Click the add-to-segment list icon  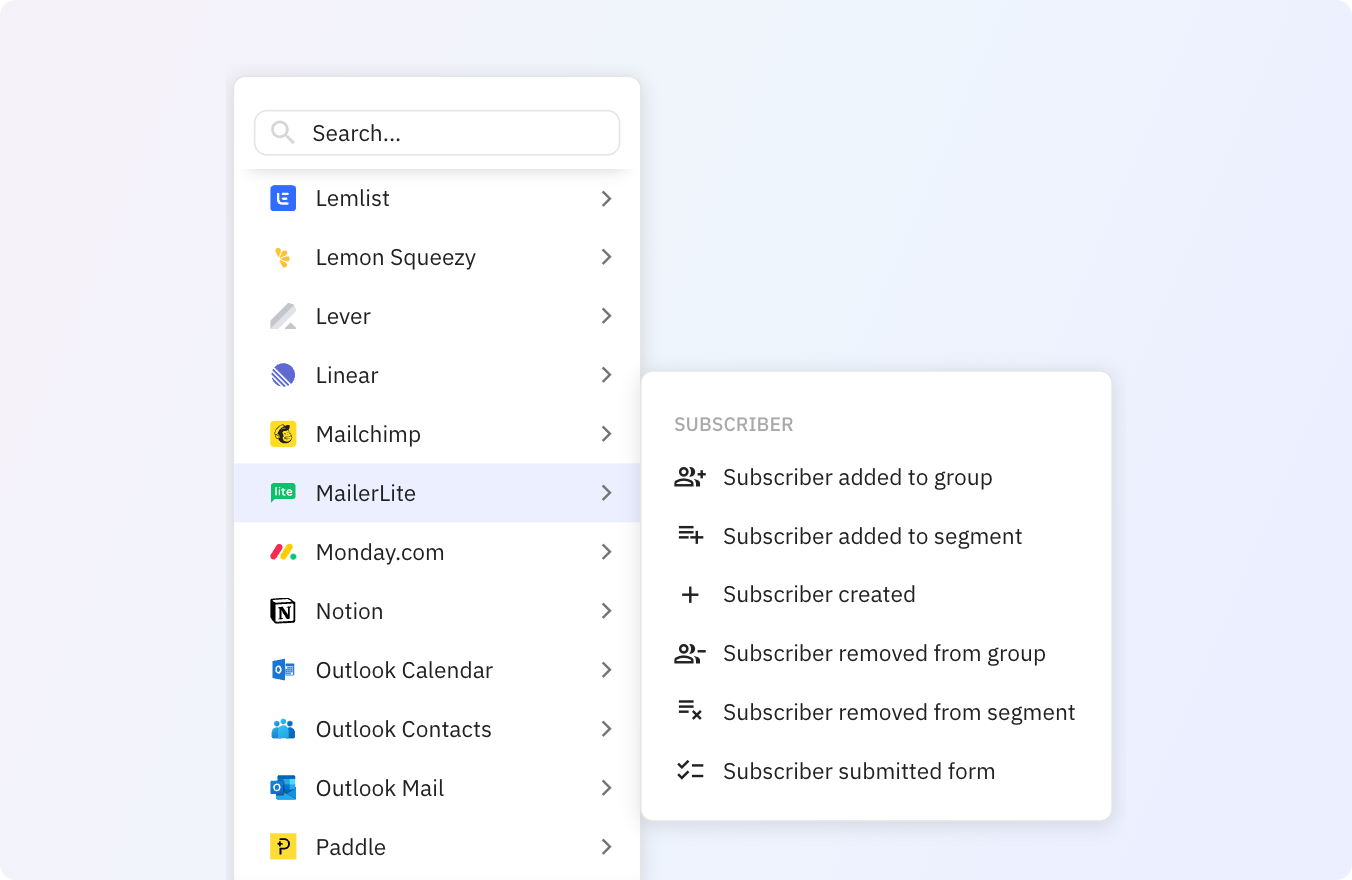click(690, 536)
